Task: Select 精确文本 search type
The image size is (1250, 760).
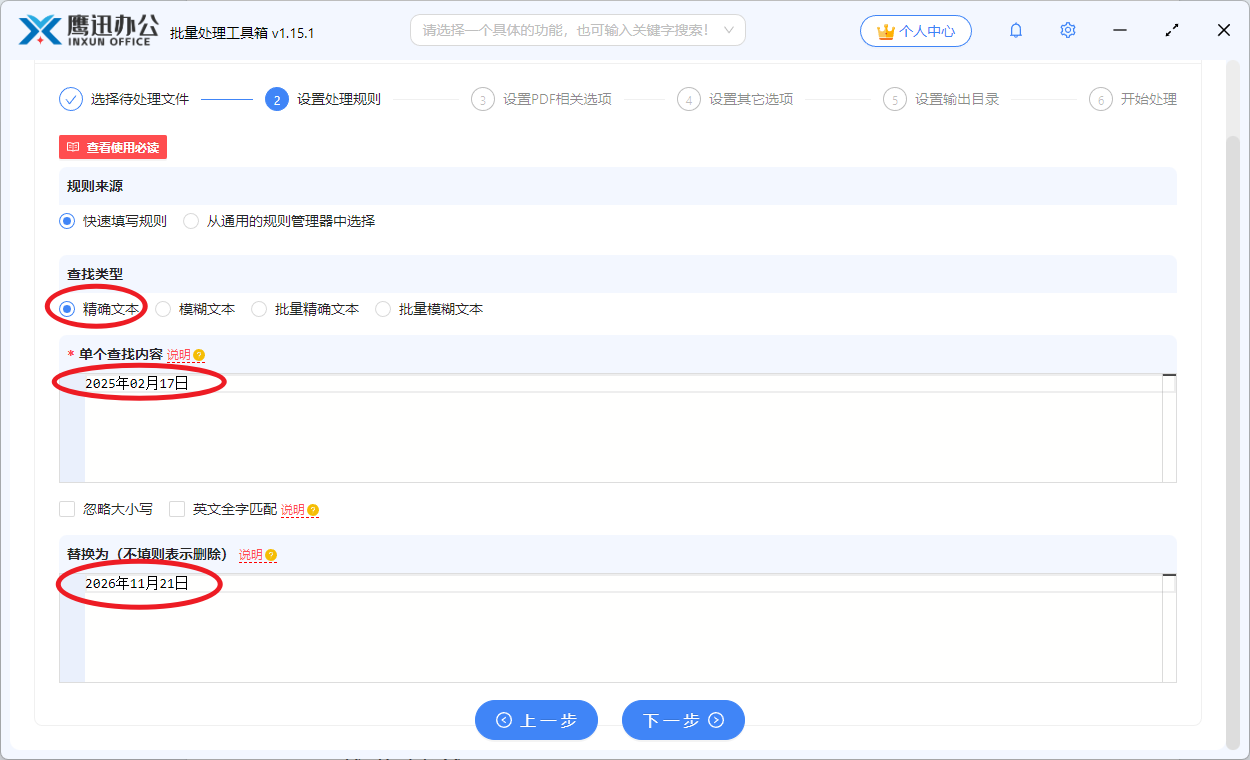Action: pos(99,309)
